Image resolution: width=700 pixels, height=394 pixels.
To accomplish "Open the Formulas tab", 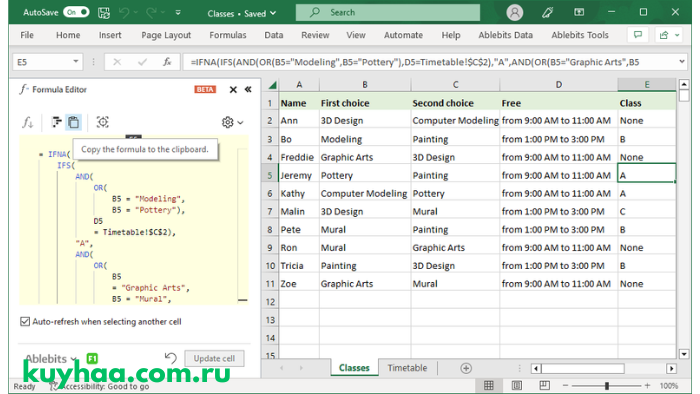I will click(x=228, y=35).
